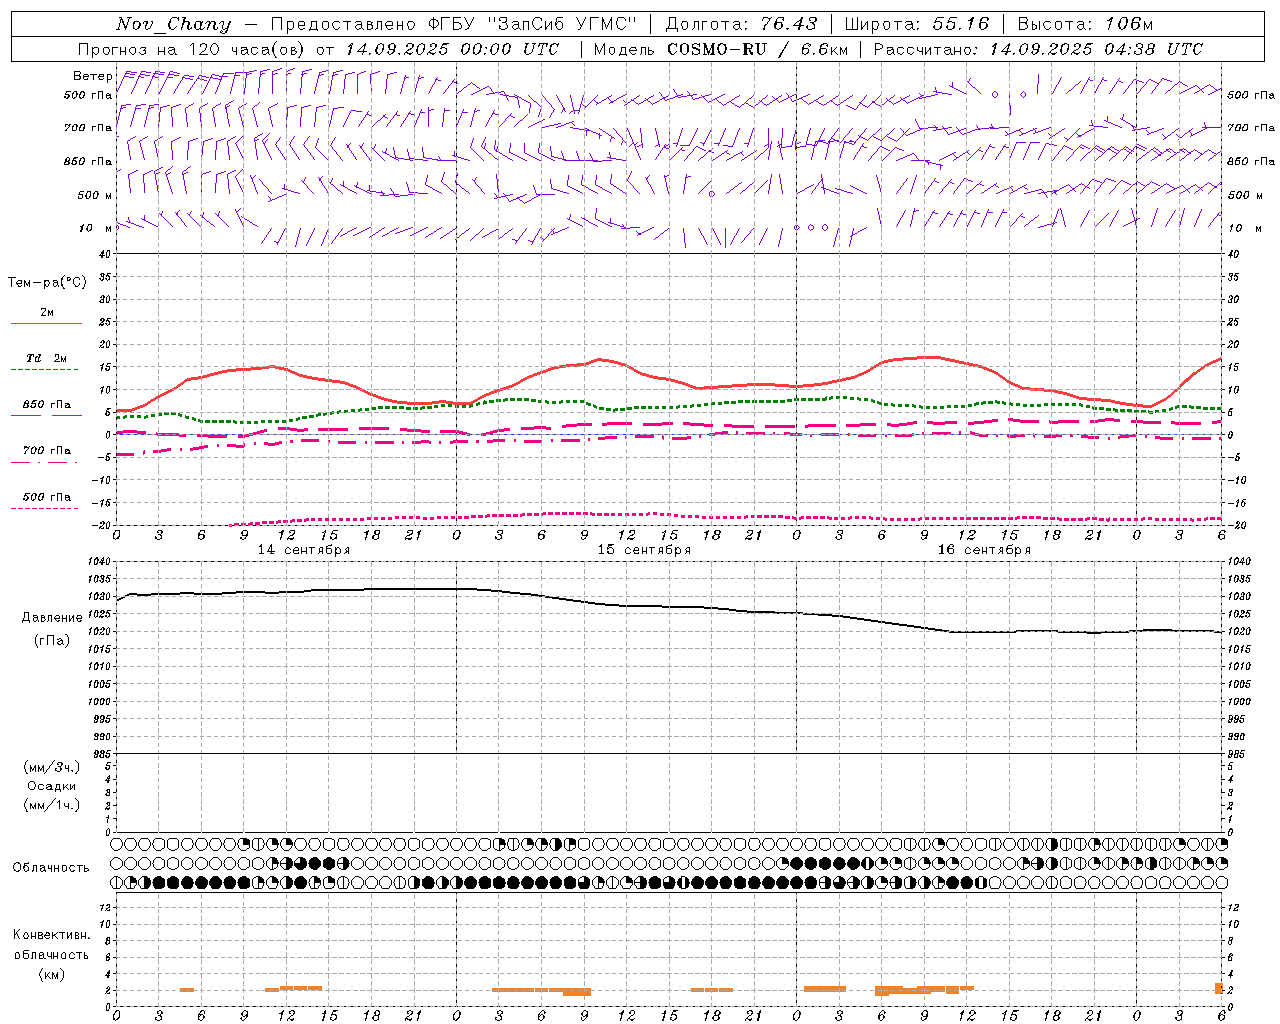Click the 15 сентября date label
The width and height of the screenshot is (1280, 1024).
pos(644,550)
